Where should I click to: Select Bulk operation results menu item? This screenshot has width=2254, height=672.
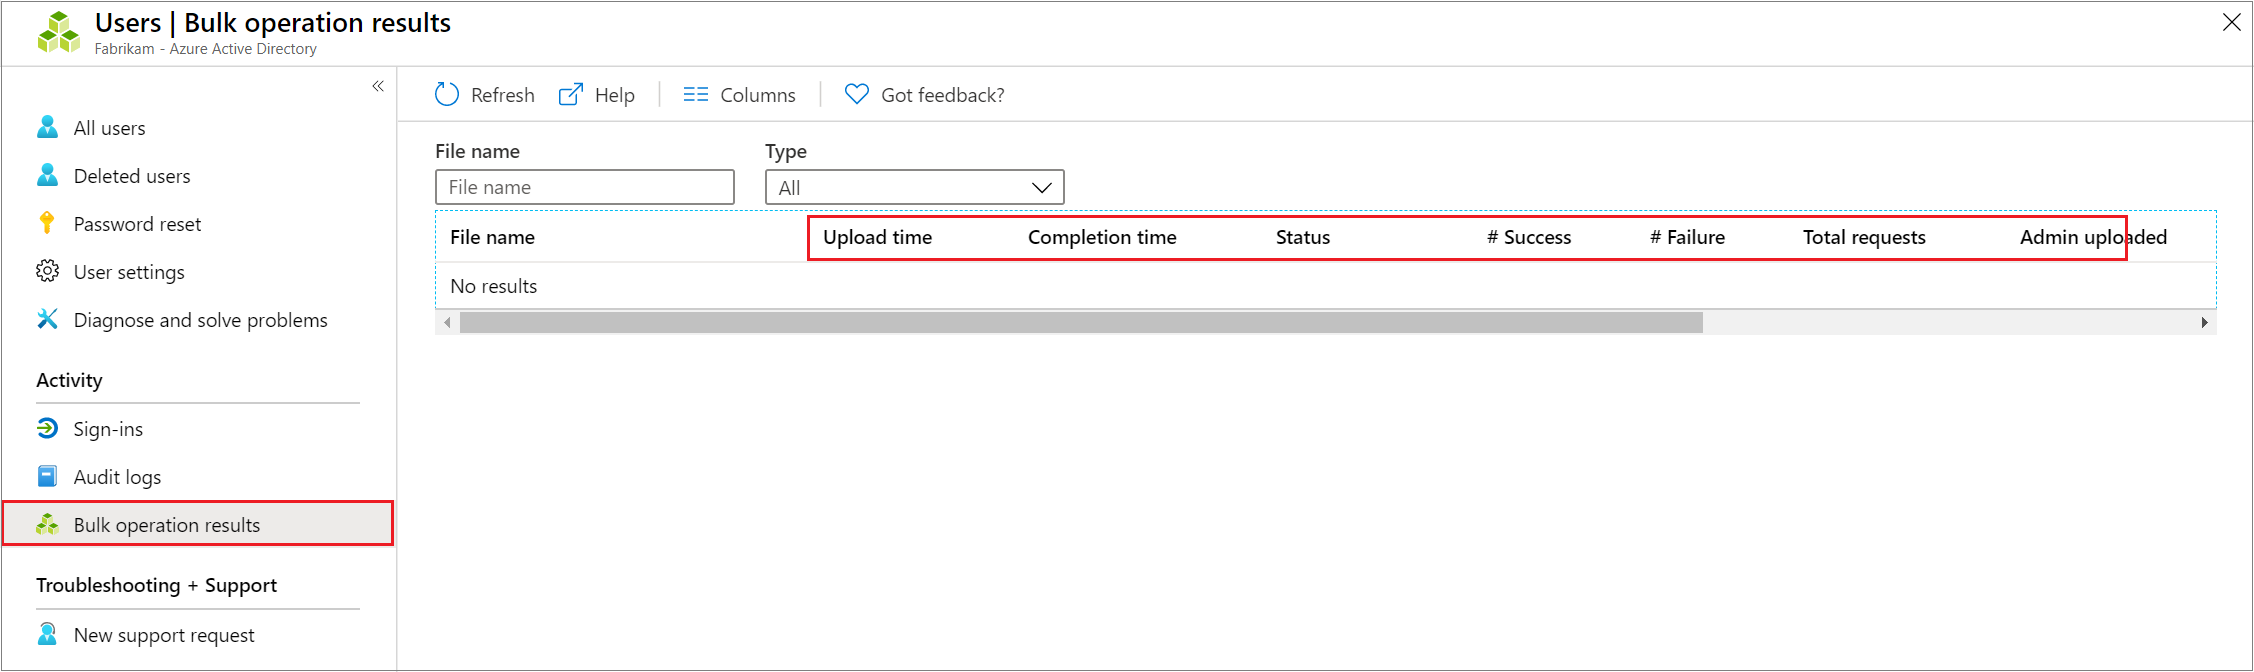tap(166, 525)
